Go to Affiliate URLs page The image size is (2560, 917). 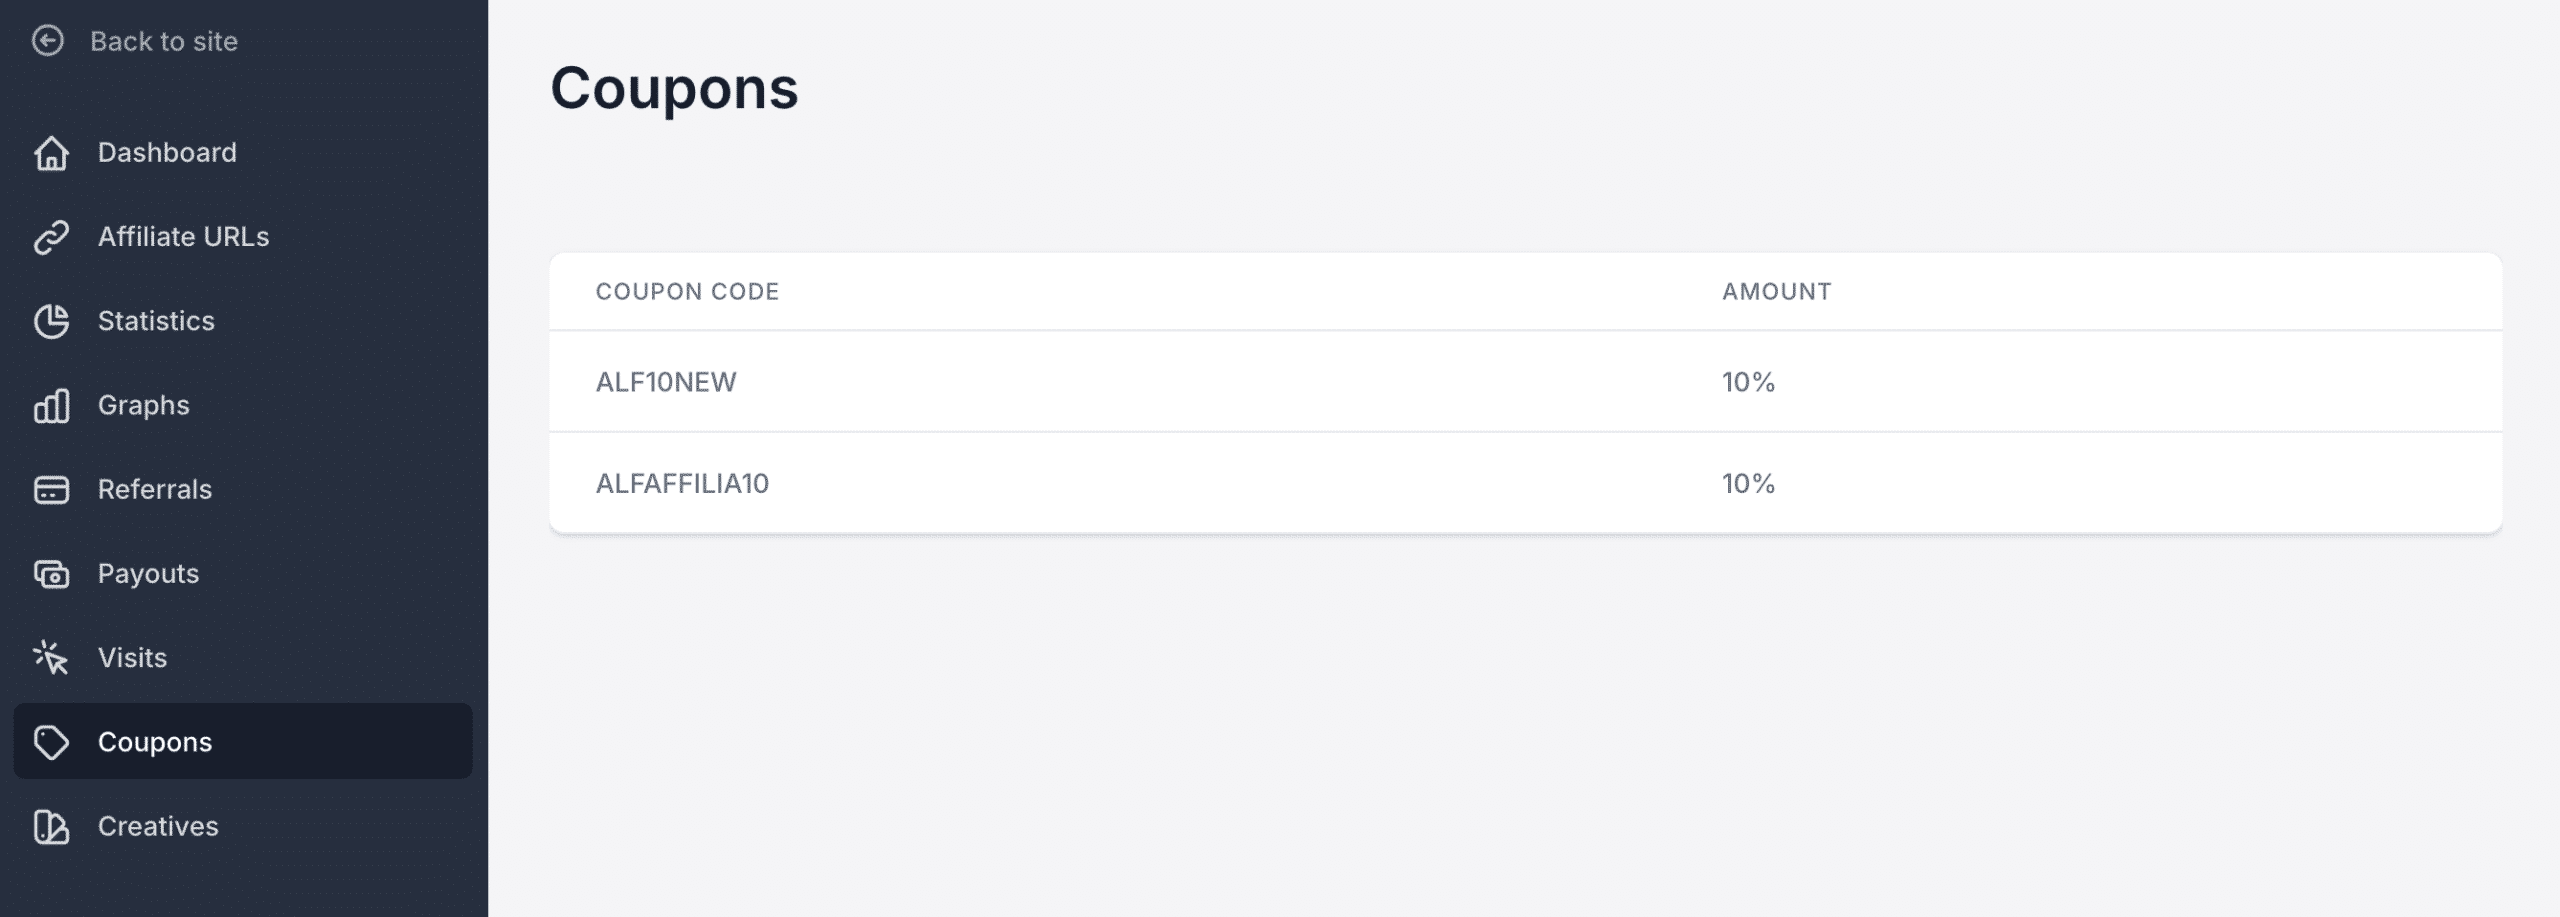pos(183,237)
